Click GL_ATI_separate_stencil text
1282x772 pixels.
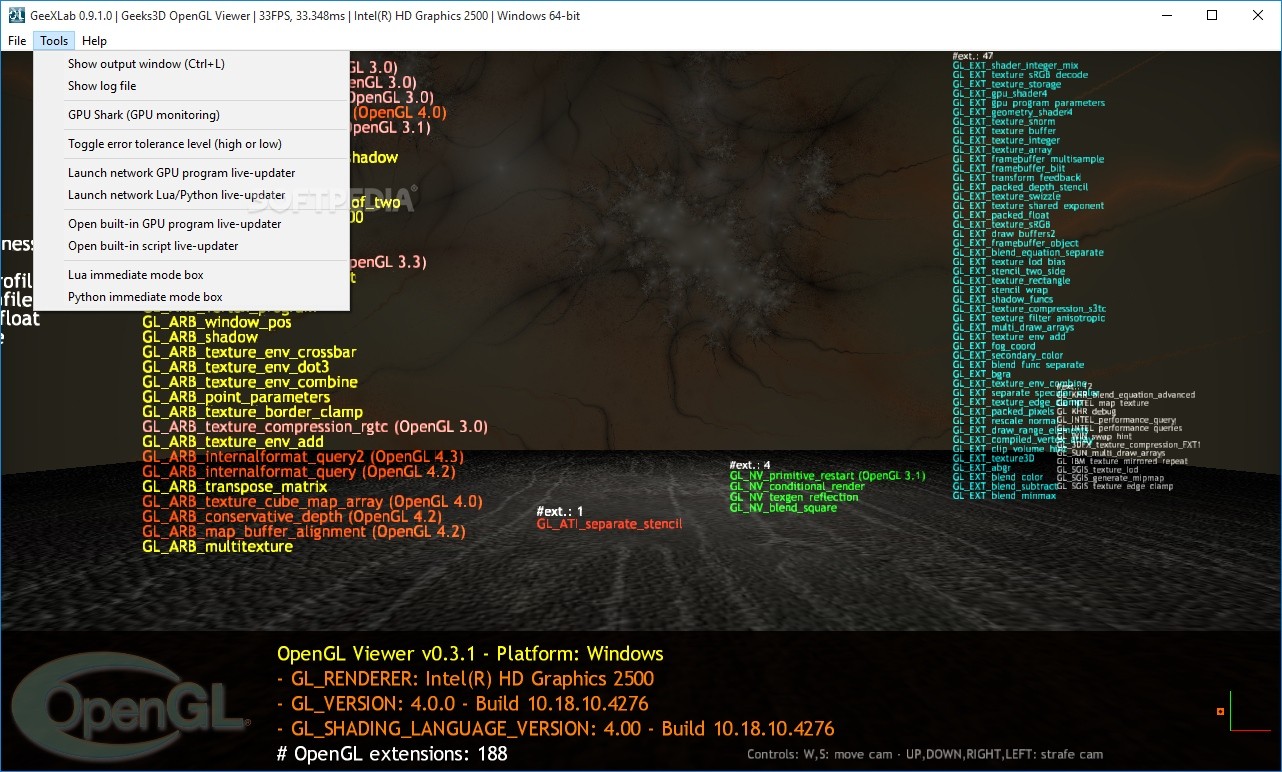pyautogui.click(x=610, y=524)
